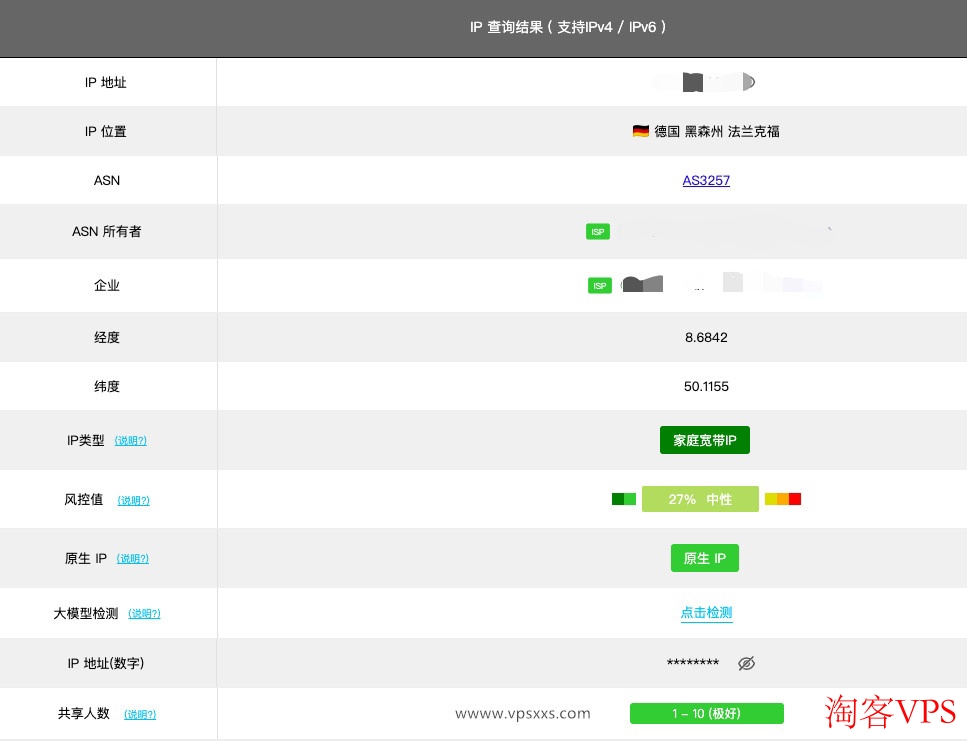Viewport: 967px width, 744px height.
Task: Click the ISP tag in 企业 row
Action: point(599,285)
